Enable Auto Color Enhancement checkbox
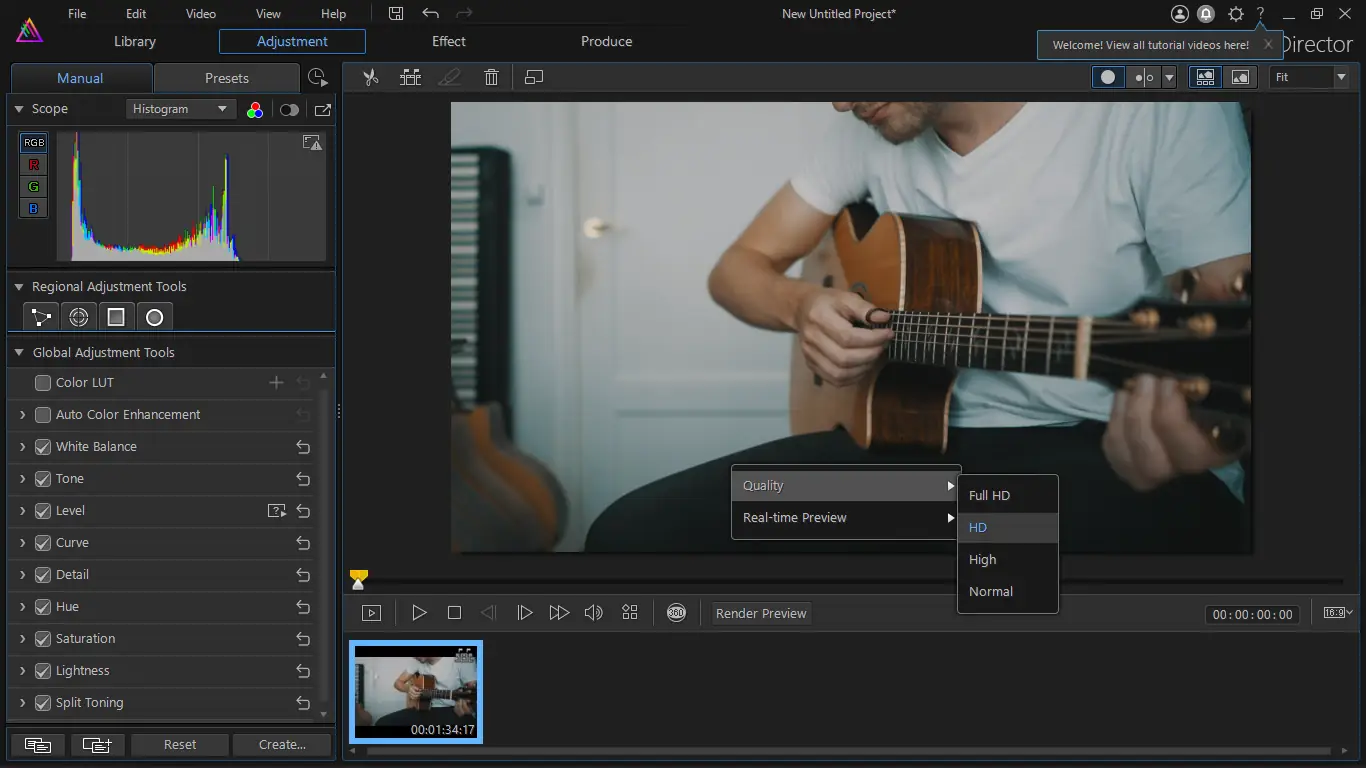The width and height of the screenshot is (1366, 768). [43, 415]
